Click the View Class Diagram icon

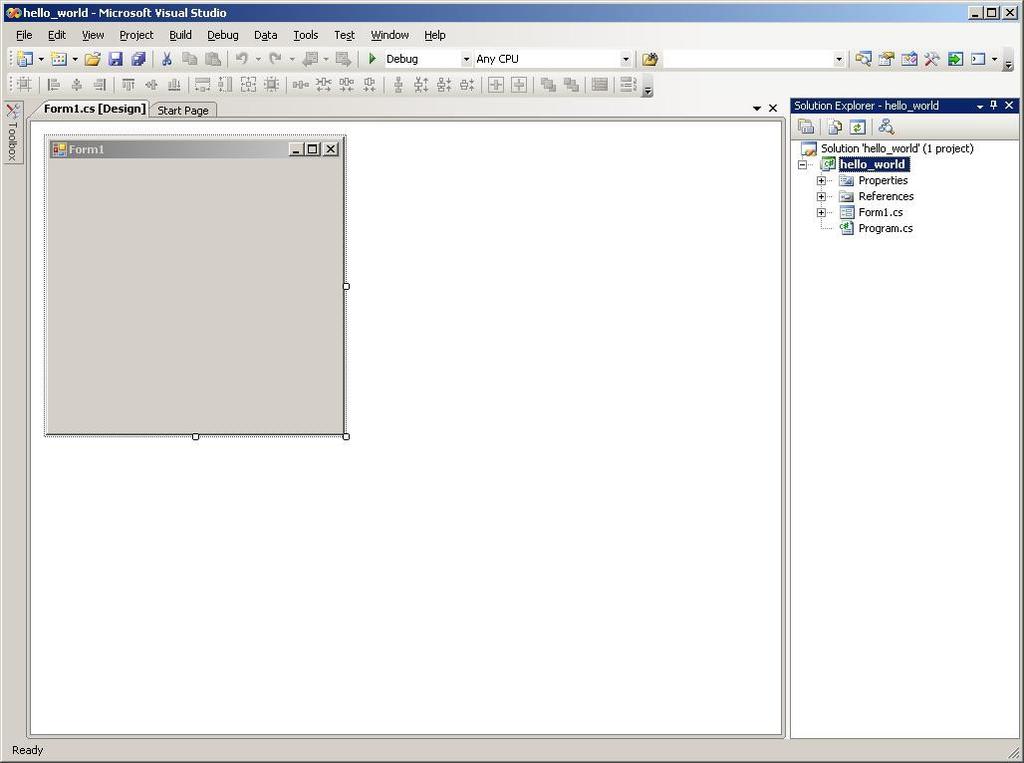point(886,127)
